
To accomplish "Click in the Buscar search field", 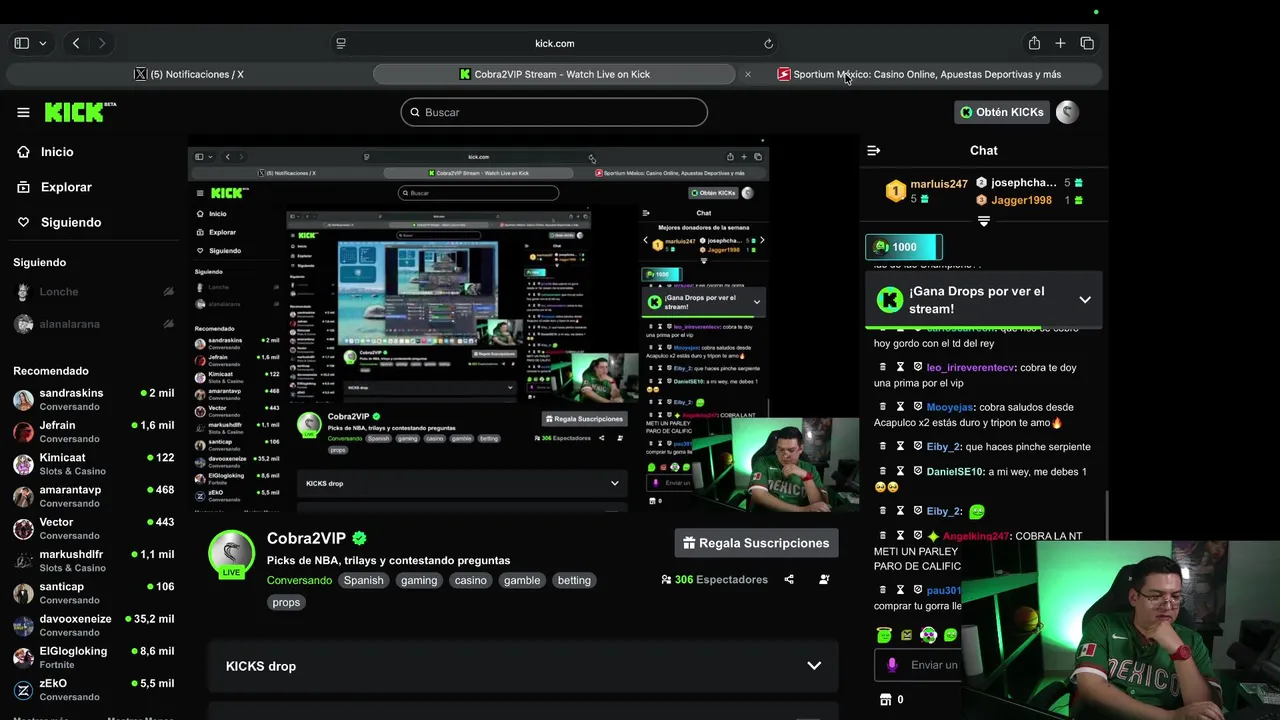I will click(554, 112).
